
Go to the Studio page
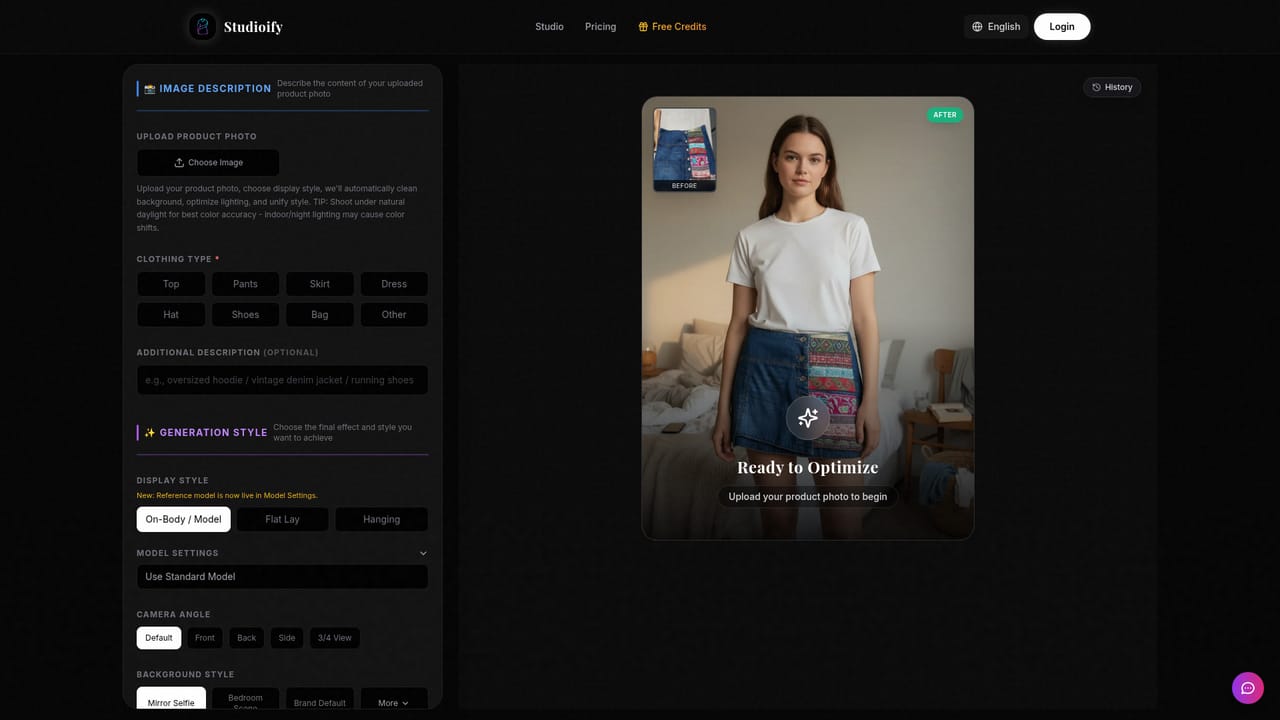549,27
